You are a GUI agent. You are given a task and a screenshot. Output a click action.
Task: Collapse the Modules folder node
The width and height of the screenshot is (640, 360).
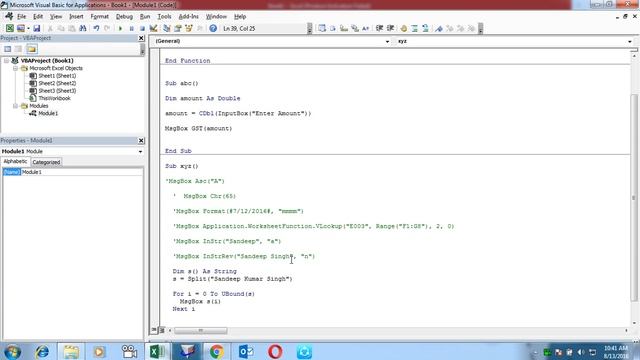16,106
